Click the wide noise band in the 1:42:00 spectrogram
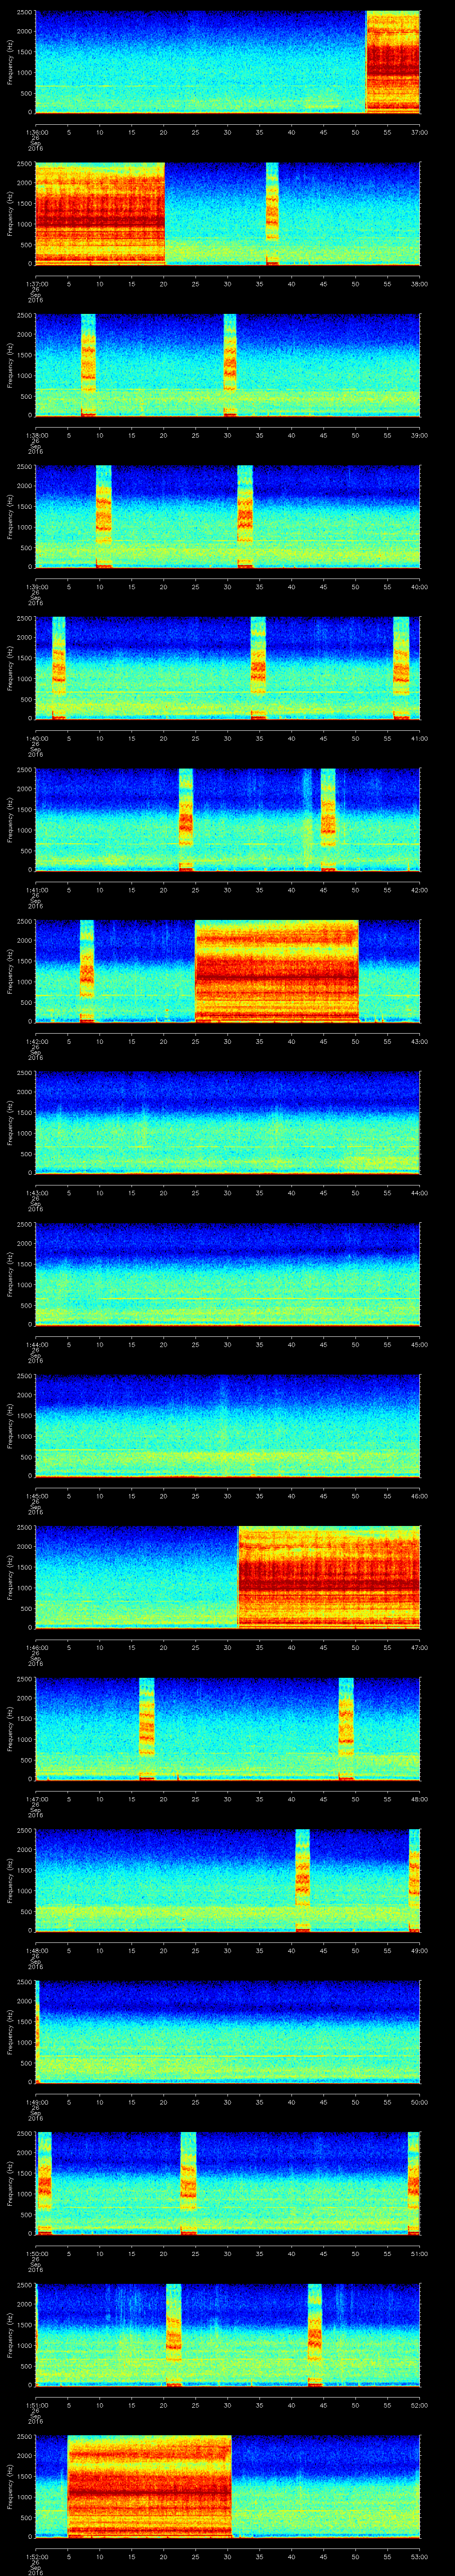 (x=277, y=970)
